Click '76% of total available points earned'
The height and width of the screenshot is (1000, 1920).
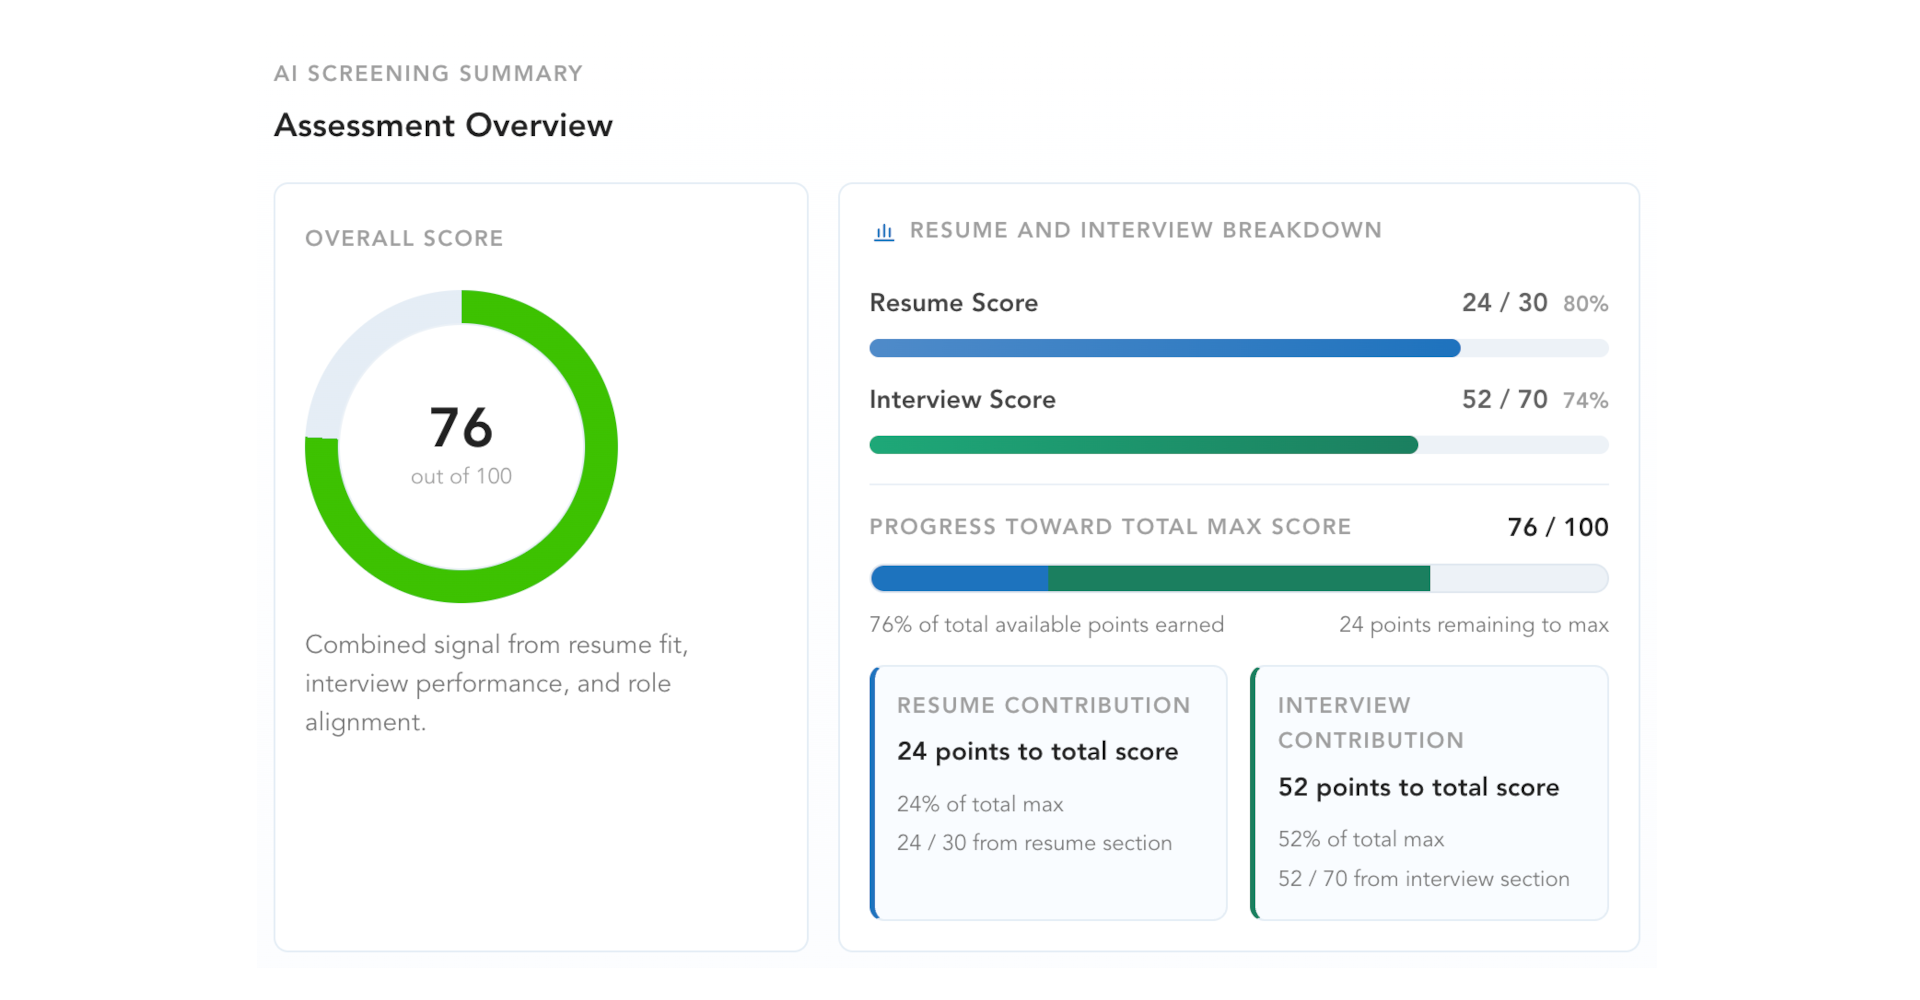pyautogui.click(x=1047, y=625)
